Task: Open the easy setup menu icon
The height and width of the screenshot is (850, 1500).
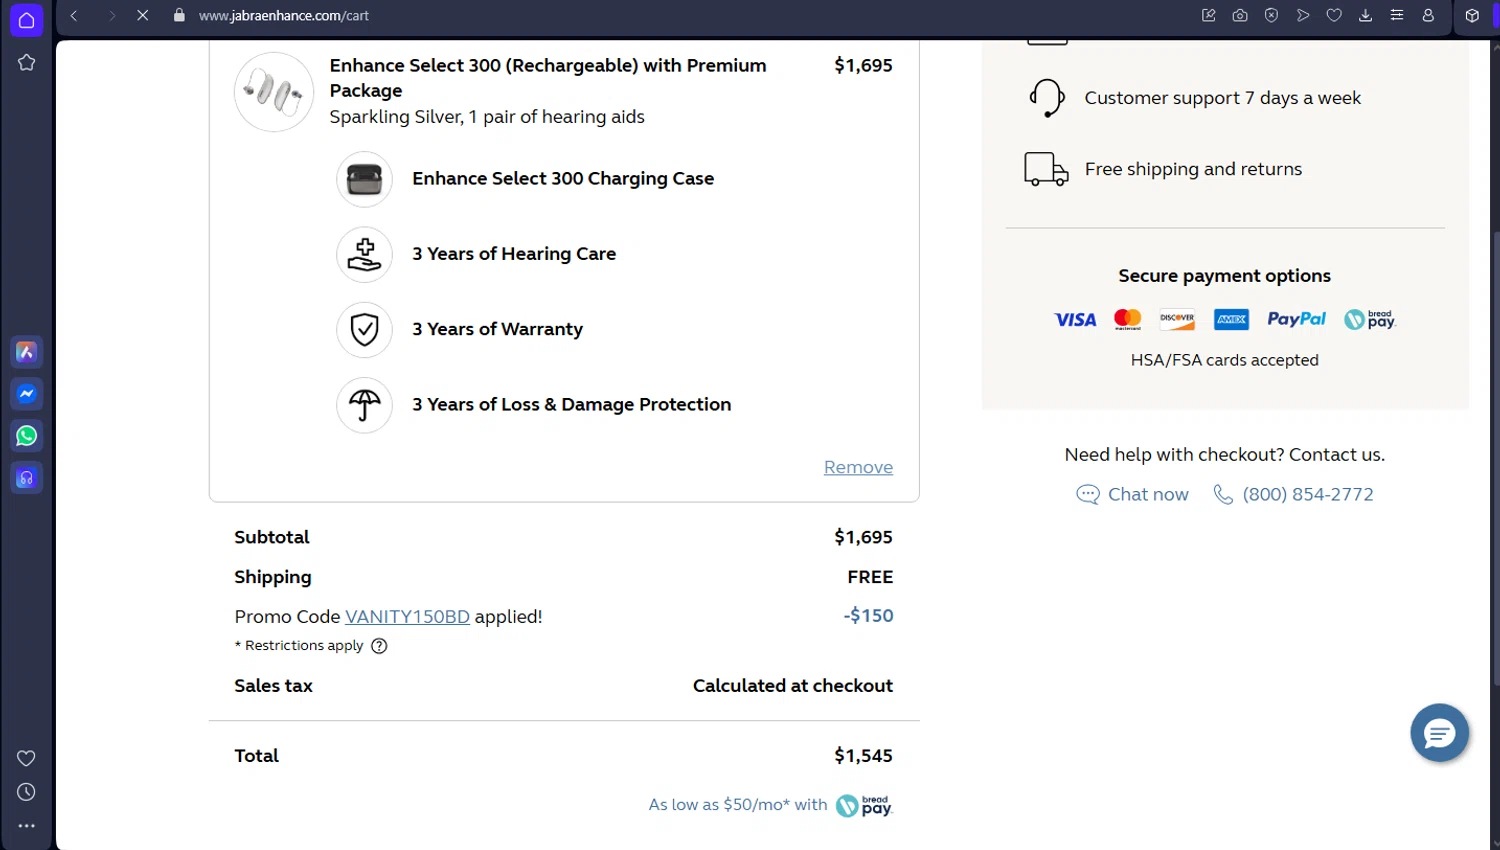Action: (1397, 16)
